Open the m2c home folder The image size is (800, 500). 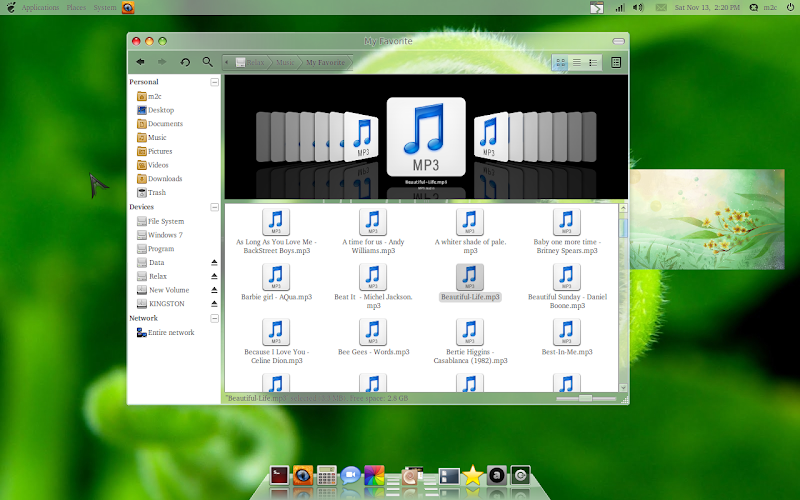pos(149,96)
